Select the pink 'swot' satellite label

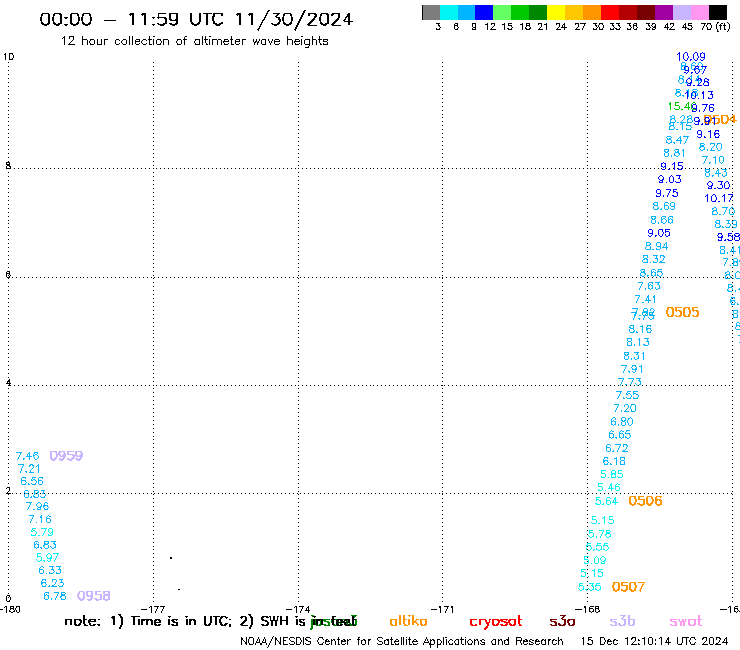point(686,622)
